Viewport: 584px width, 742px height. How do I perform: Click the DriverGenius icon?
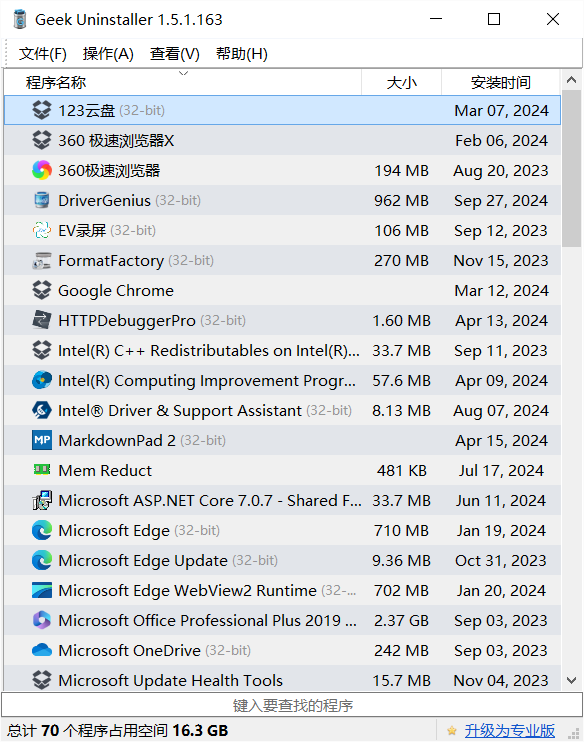pyautogui.click(x=42, y=200)
